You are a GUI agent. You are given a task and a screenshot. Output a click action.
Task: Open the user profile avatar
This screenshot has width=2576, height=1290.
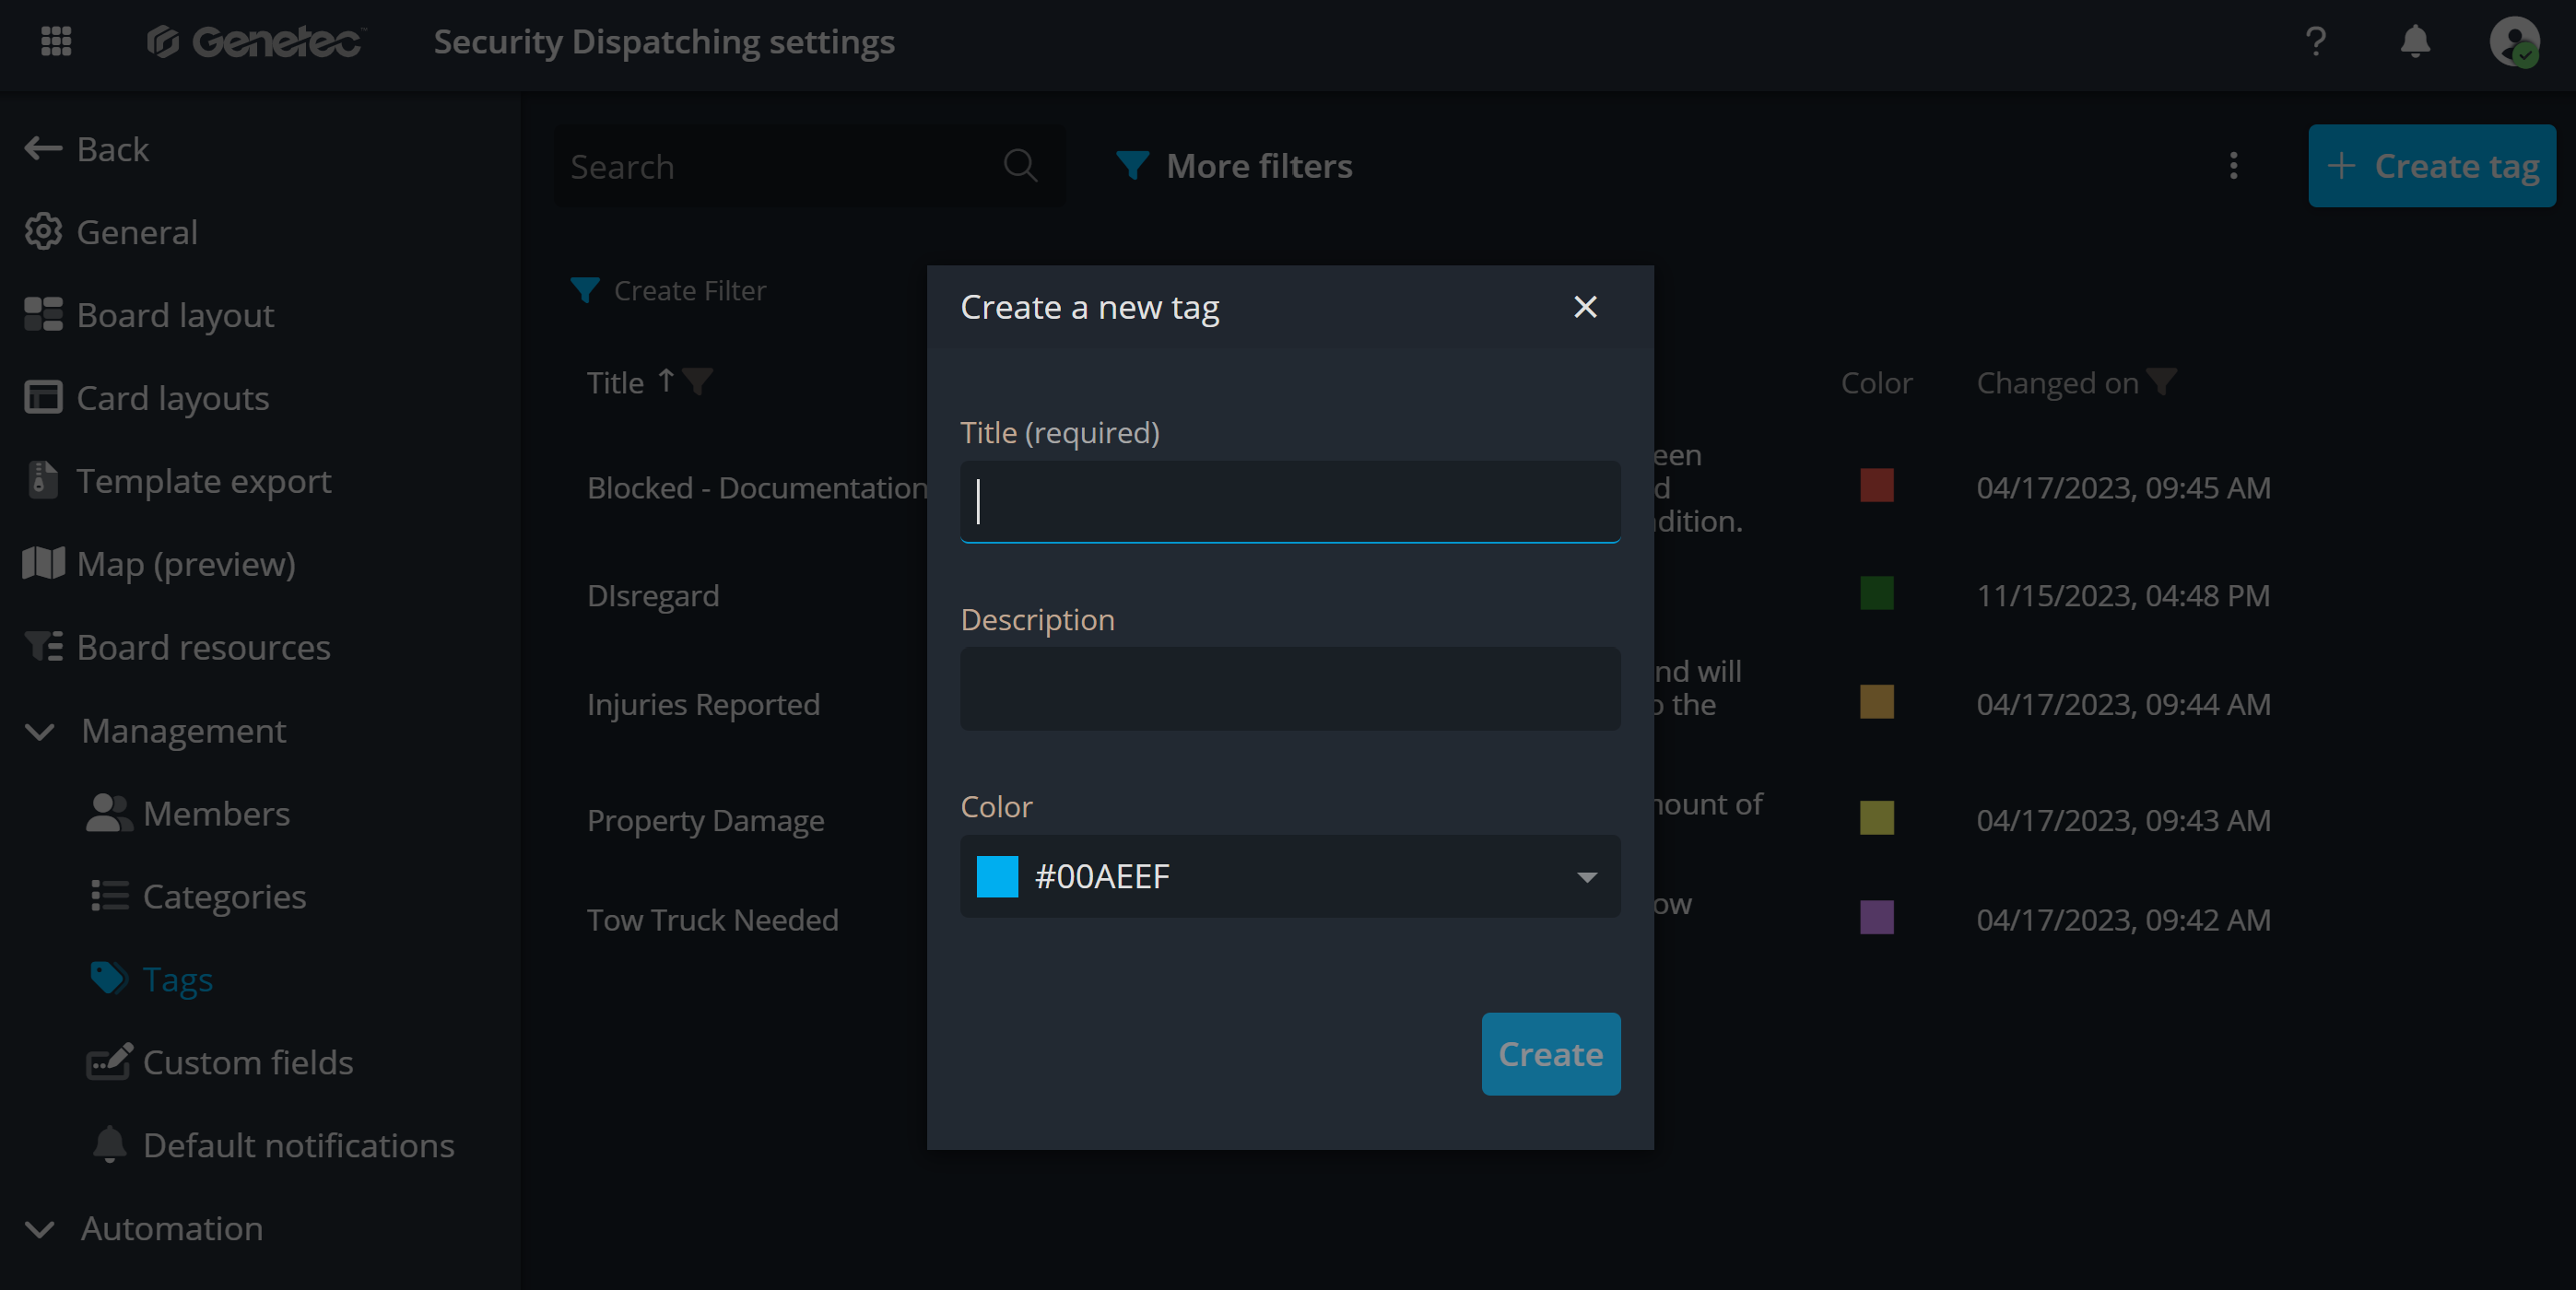[2513, 41]
